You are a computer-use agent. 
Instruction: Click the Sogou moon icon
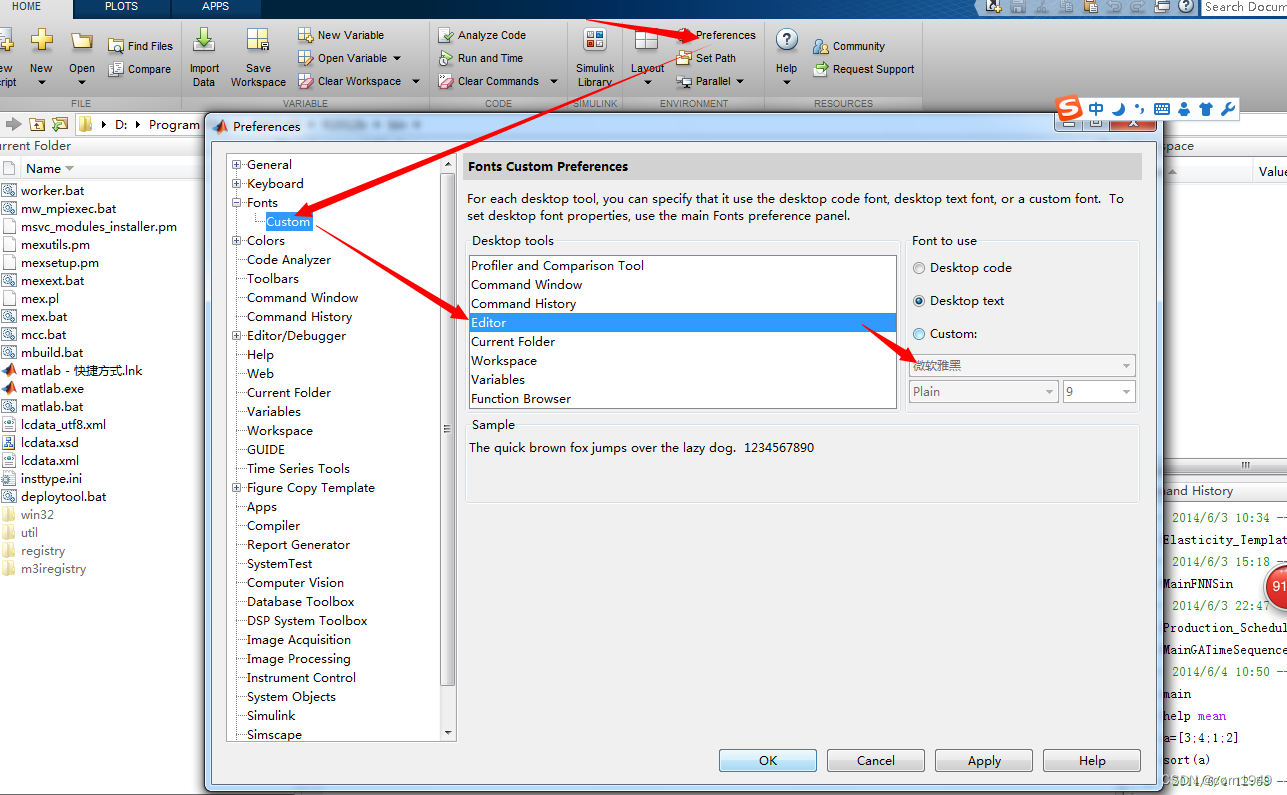click(x=1119, y=109)
